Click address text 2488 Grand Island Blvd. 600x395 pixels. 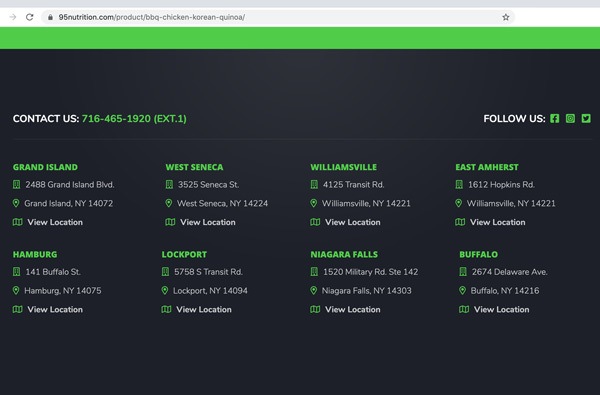tap(70, 184)
